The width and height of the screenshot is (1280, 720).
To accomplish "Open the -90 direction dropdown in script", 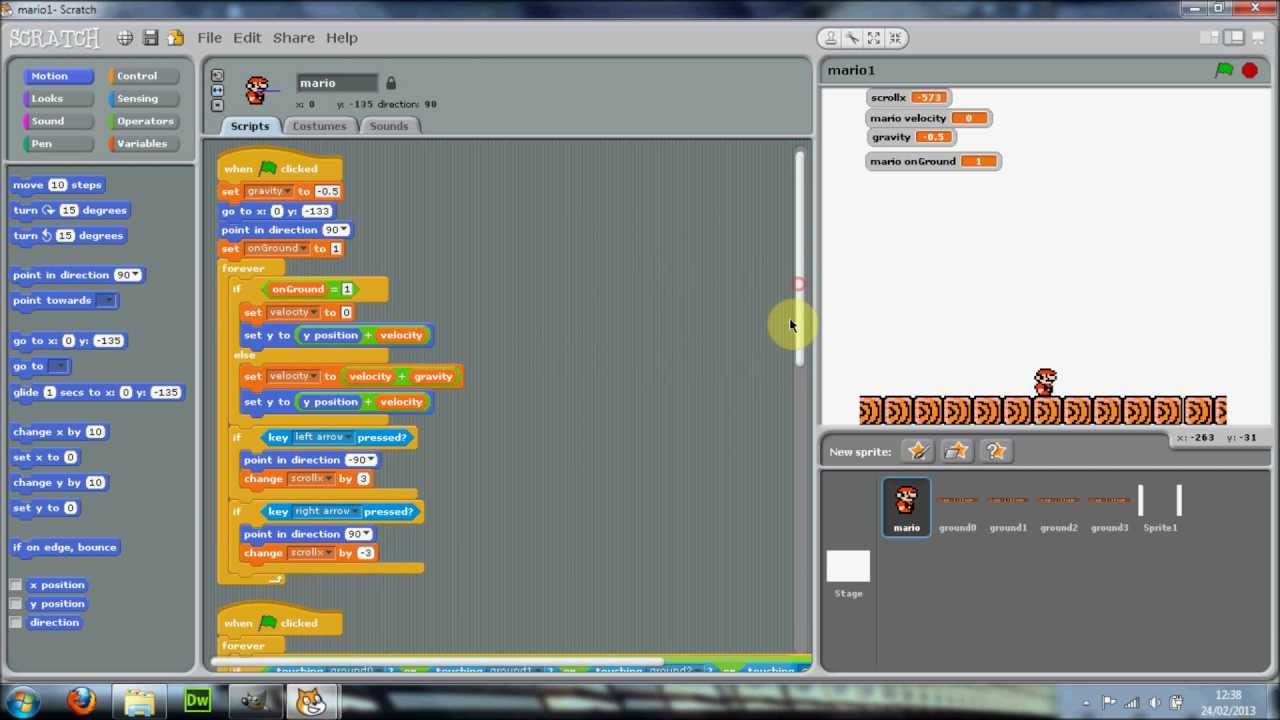I will [x=372, y=460].
